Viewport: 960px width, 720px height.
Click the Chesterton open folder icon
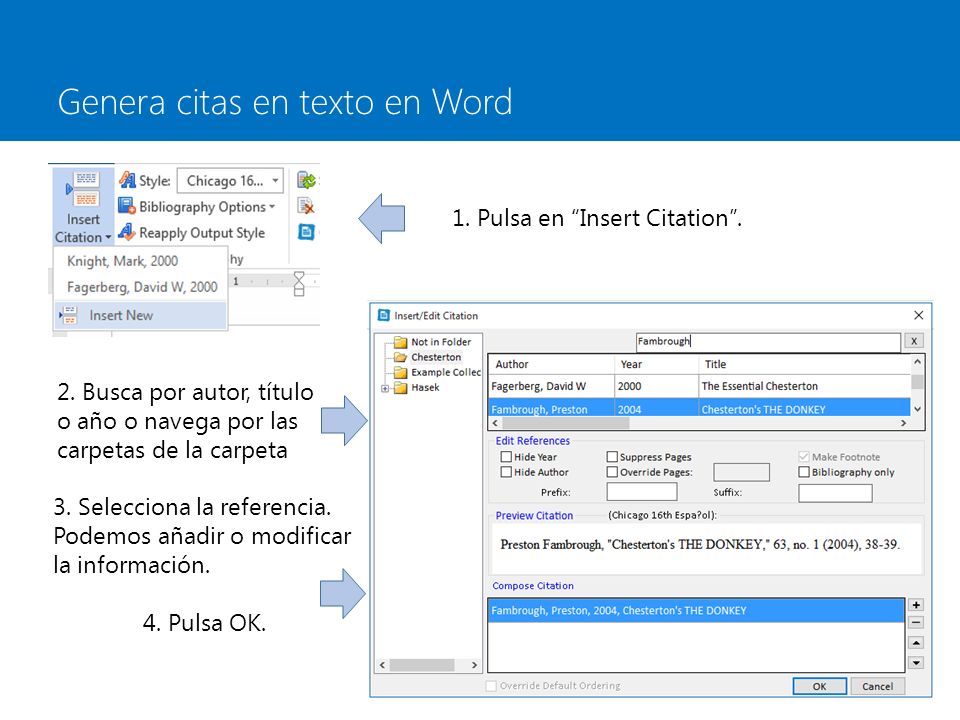click(x=401, y=357)
